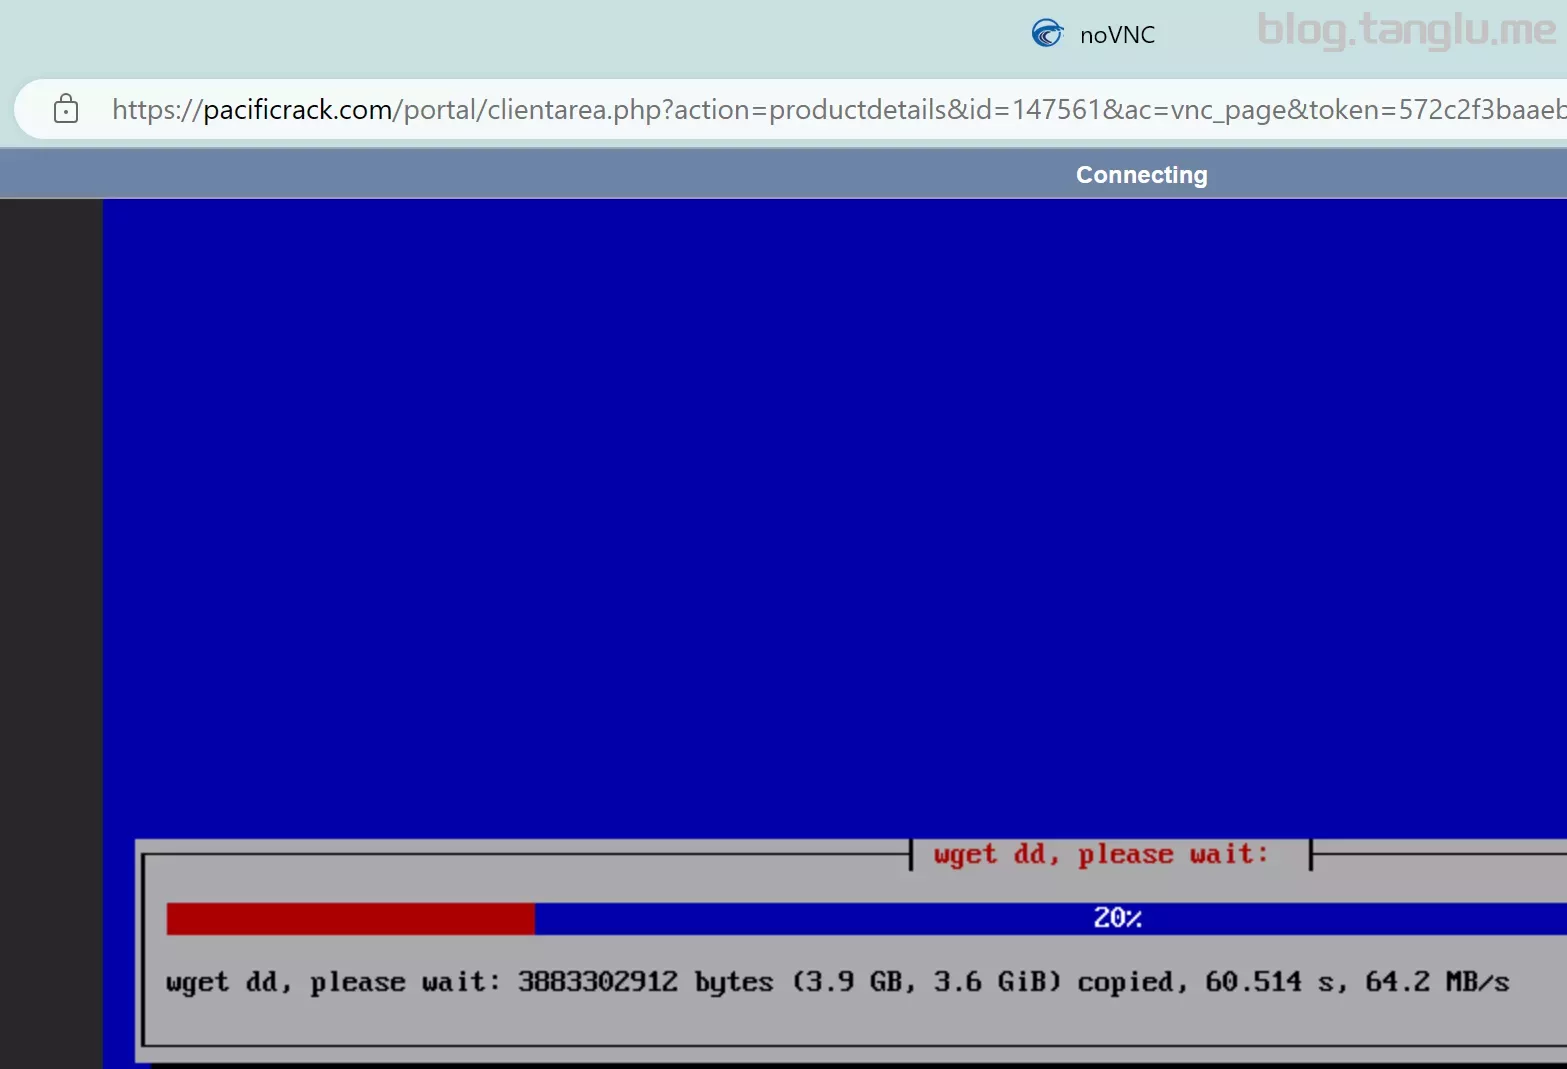This screenshot has height=1069, width=1567.
Task: Click the '3883302912 bytes' copied status line
Action: [837, 982]
